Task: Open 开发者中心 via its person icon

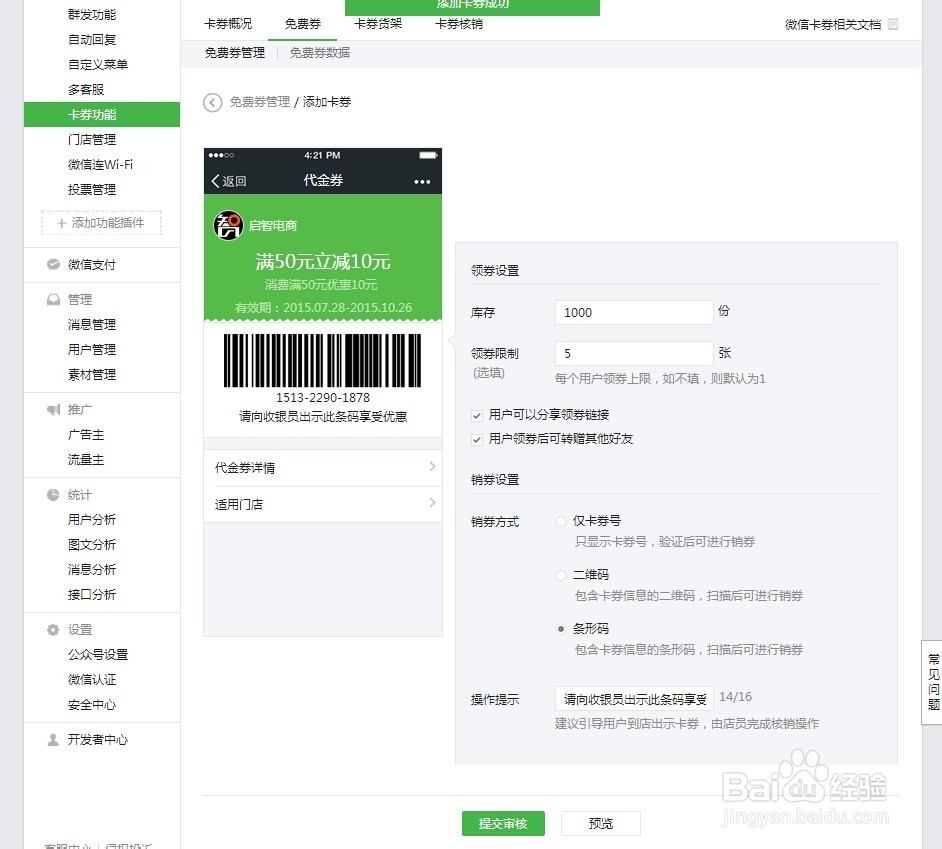Action: 52,739
